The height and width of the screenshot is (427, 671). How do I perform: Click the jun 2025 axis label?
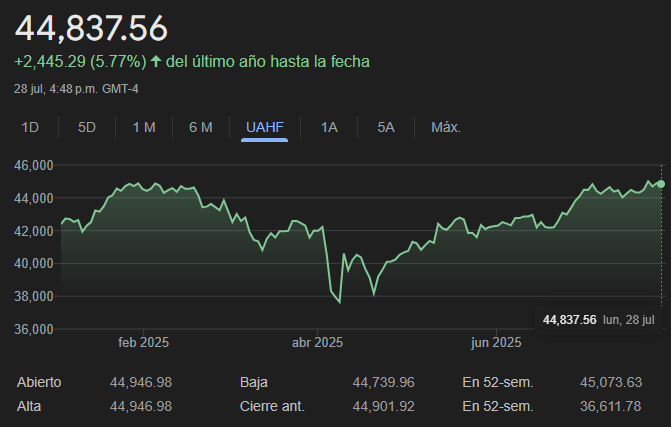point(496,342)
